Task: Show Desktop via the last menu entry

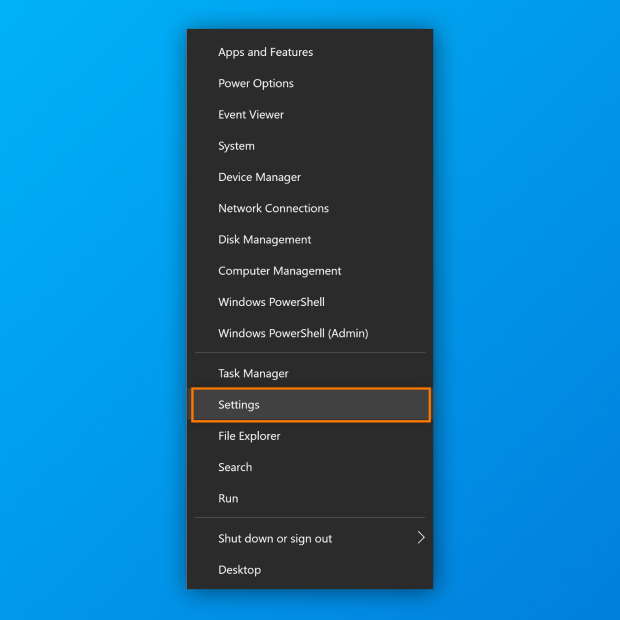Action: click(x=239, y=570)
